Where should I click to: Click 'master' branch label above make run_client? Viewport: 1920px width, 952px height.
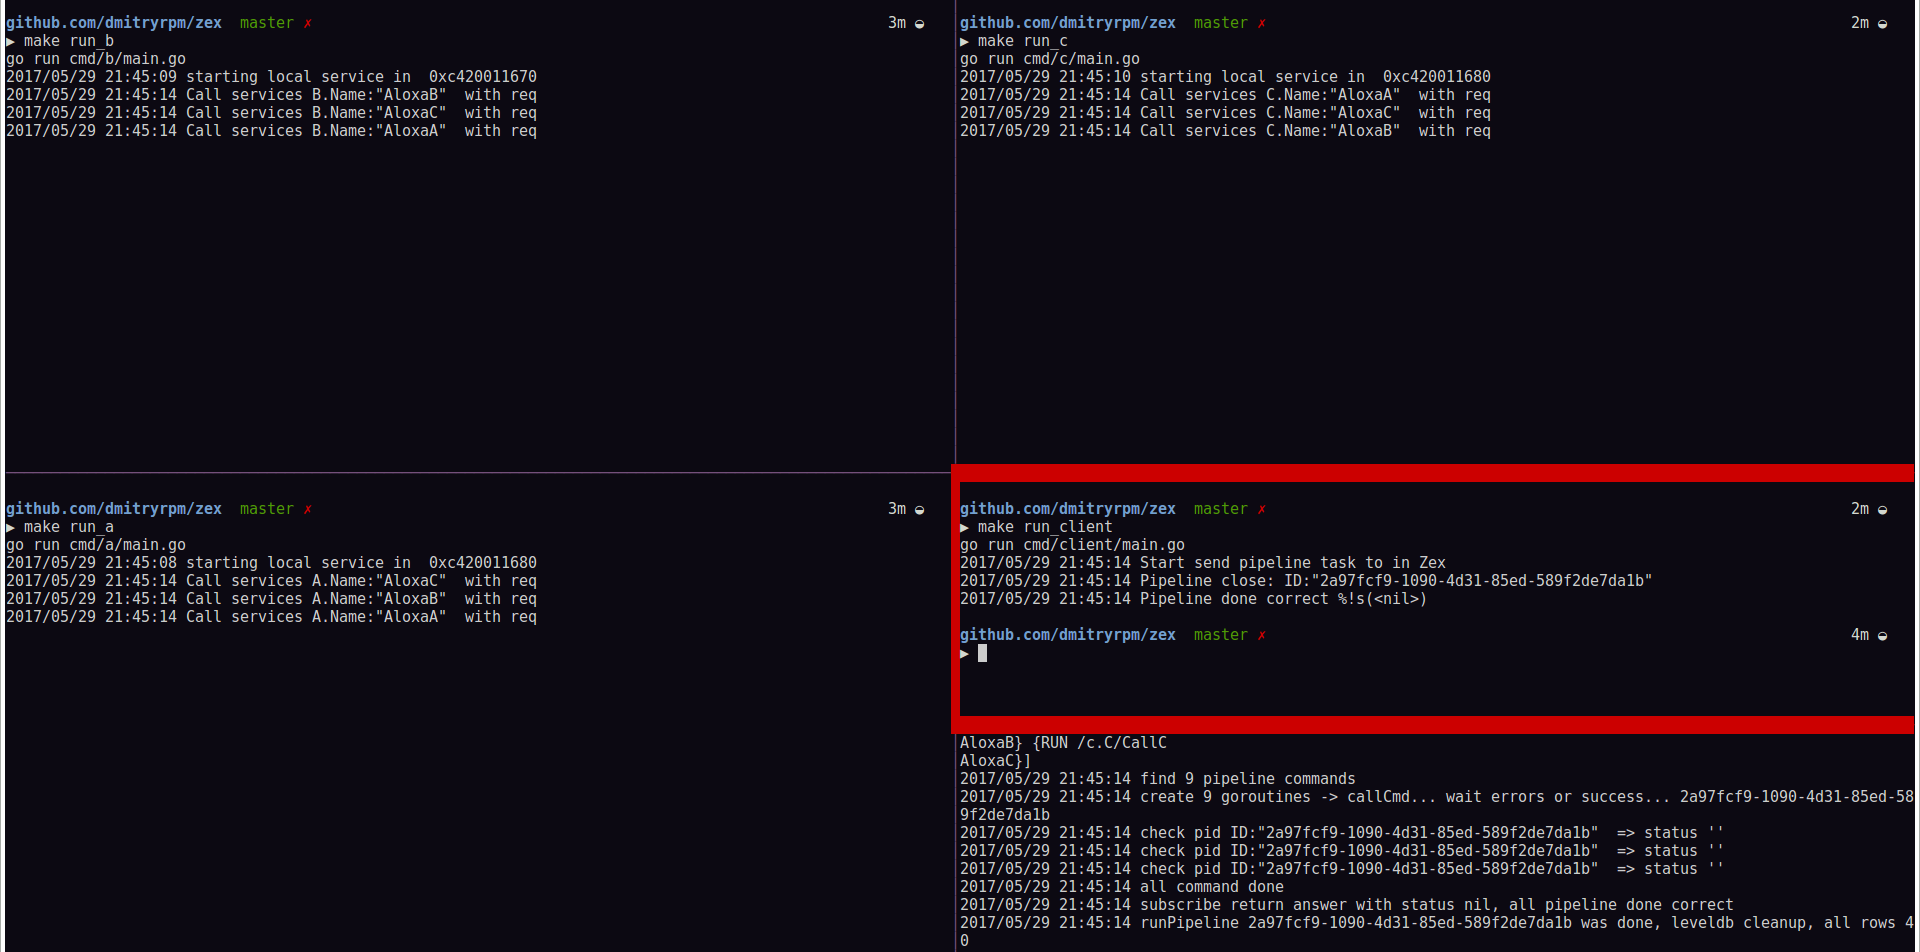(x=1221, y=509)
